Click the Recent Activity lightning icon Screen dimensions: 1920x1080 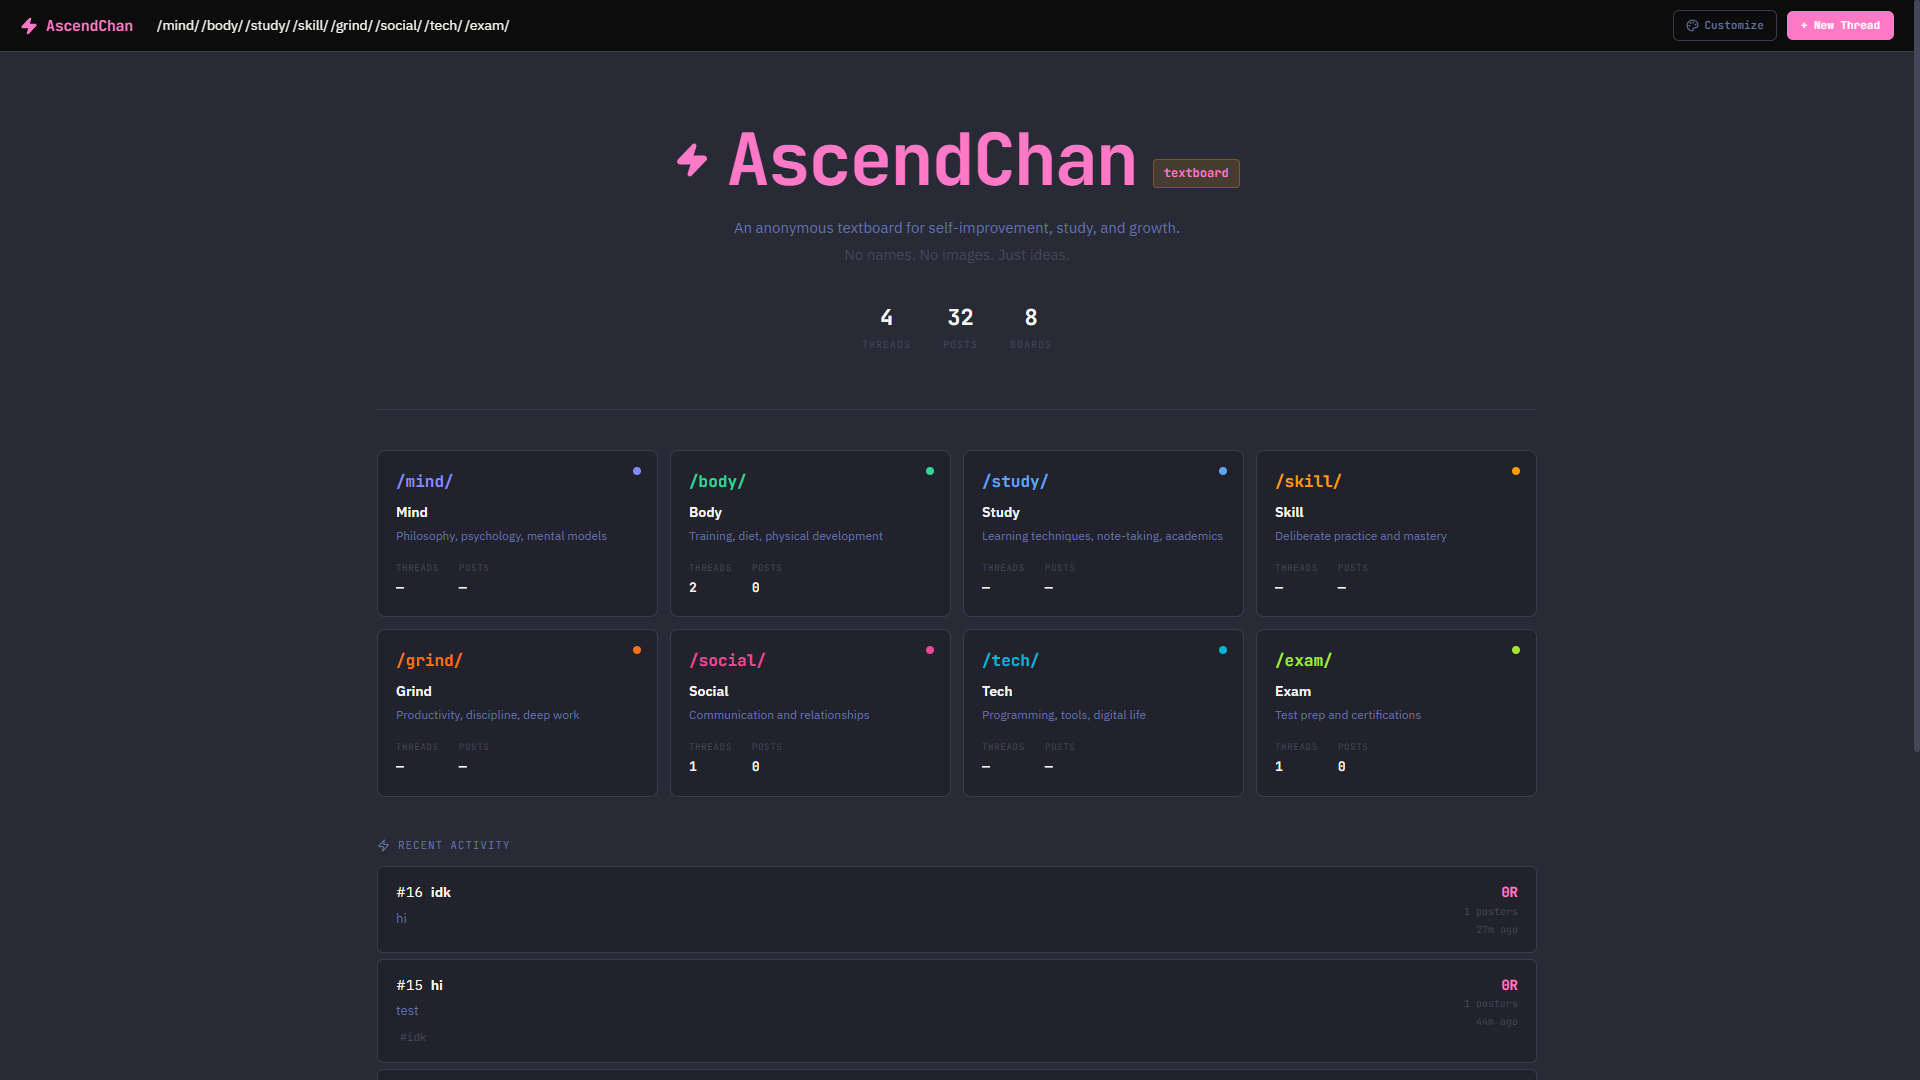[x=384, y=846]
